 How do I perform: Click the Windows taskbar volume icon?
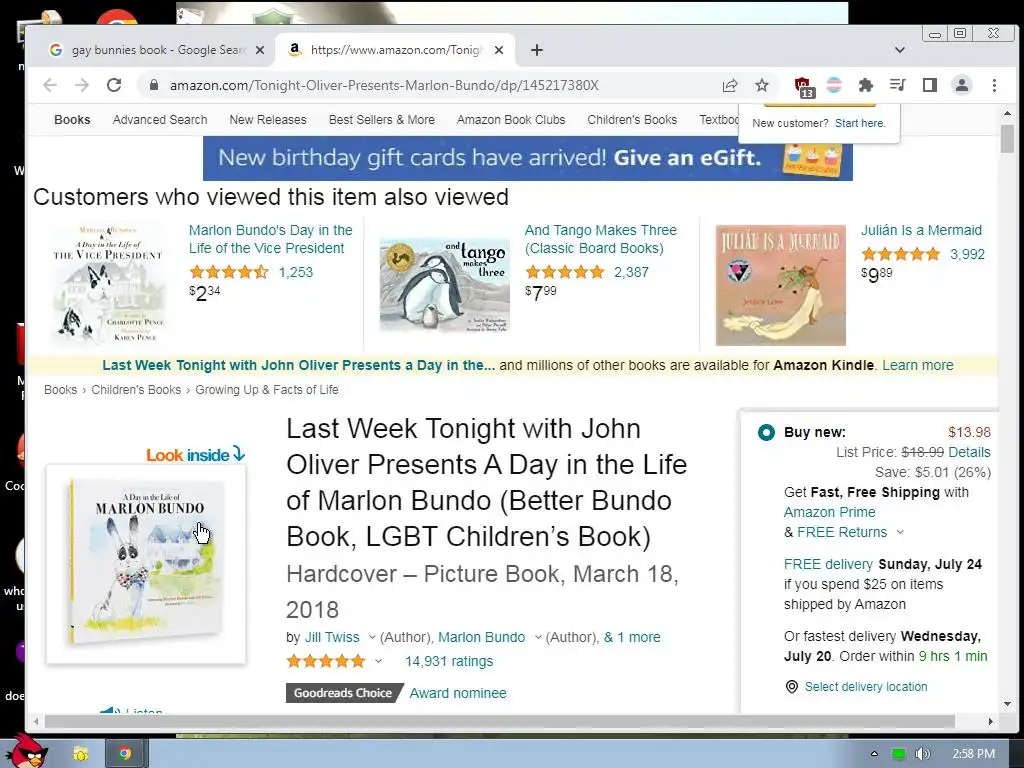922,754
